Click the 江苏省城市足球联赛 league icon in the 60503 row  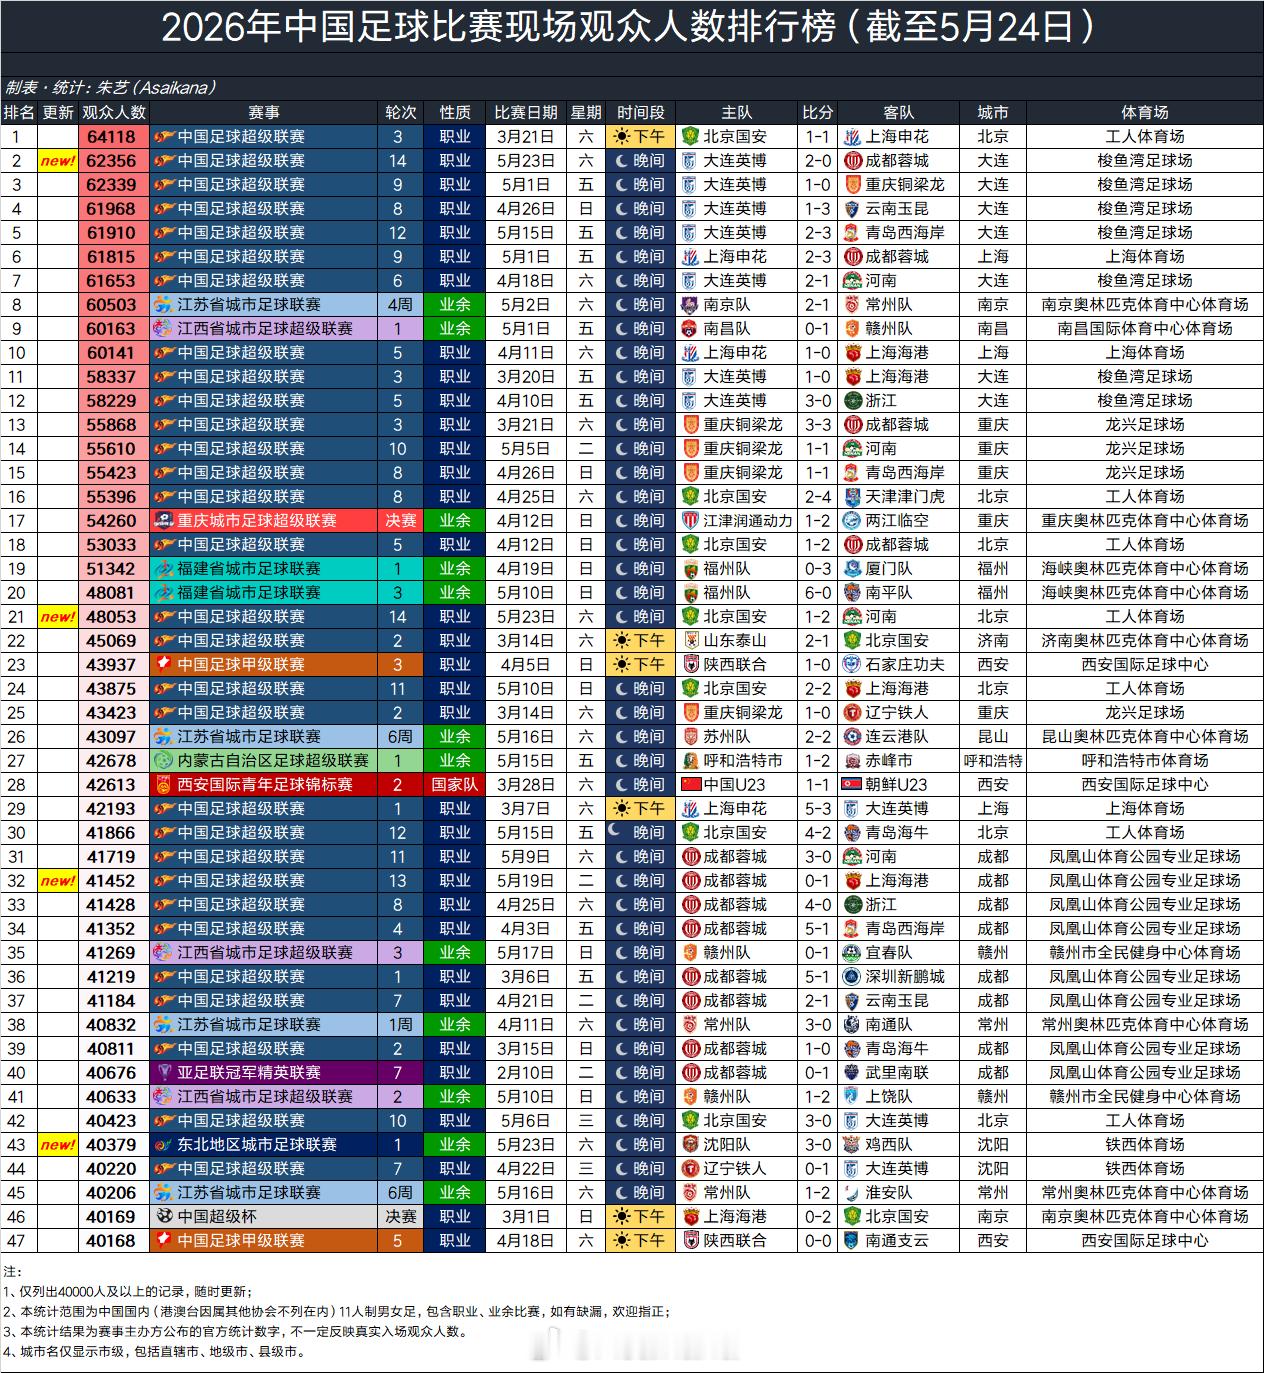tap(164, 305)
